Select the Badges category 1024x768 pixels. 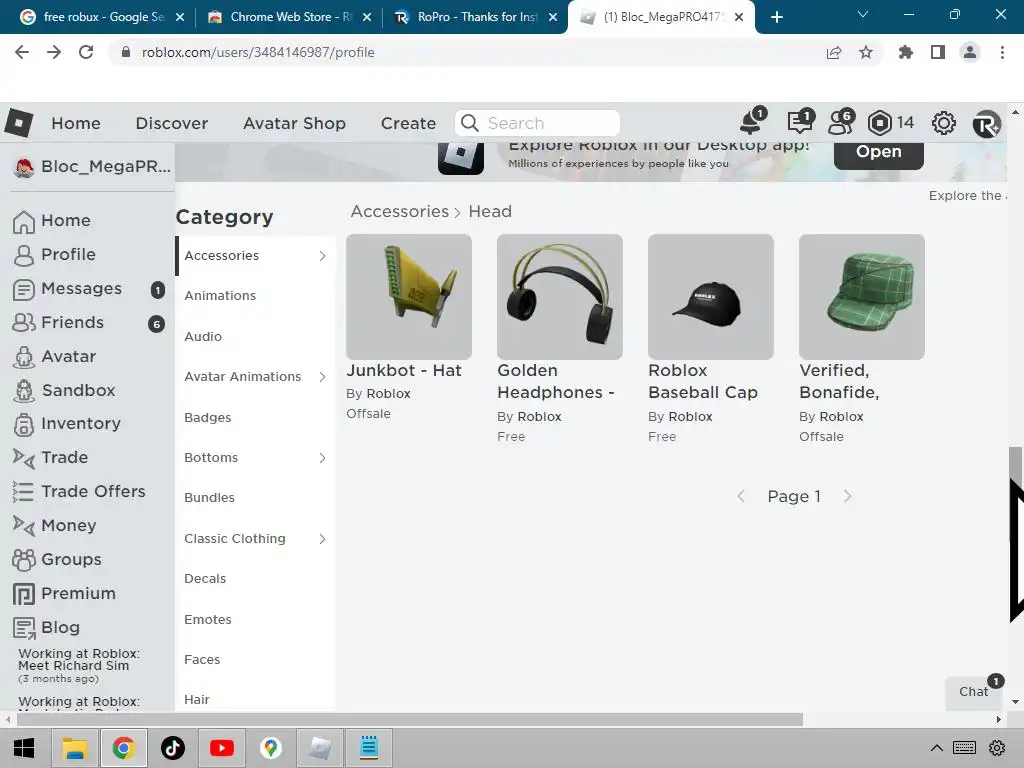point(208,418)
